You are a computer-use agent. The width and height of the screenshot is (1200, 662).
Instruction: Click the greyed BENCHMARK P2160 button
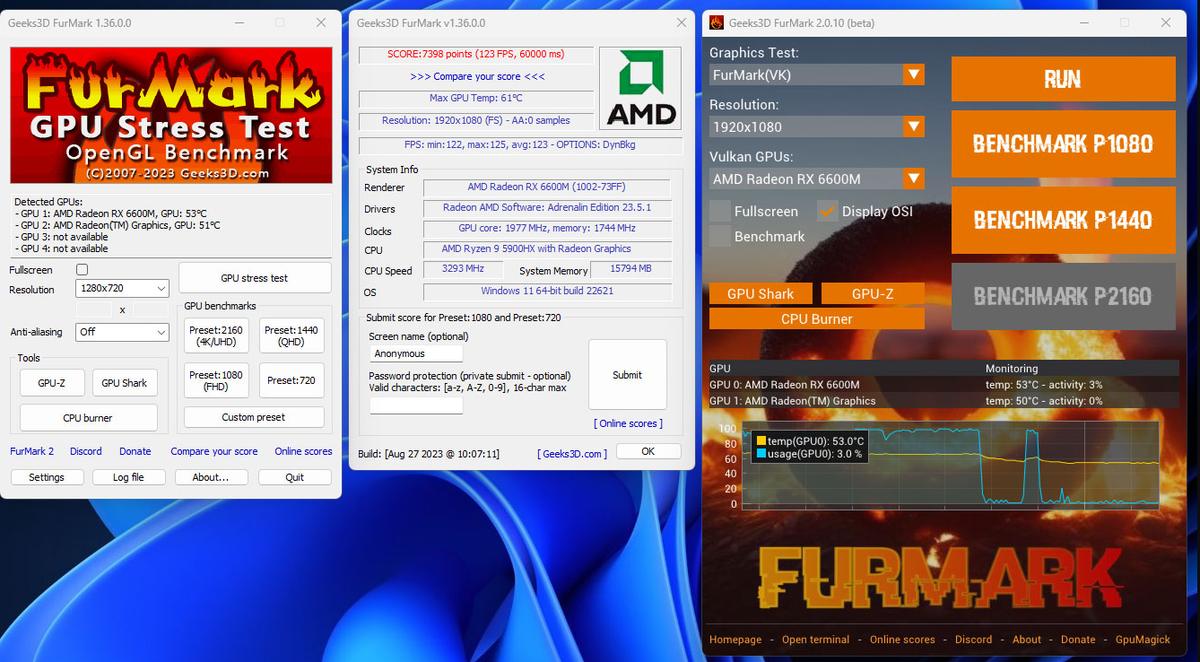(x=1063, y=296)
